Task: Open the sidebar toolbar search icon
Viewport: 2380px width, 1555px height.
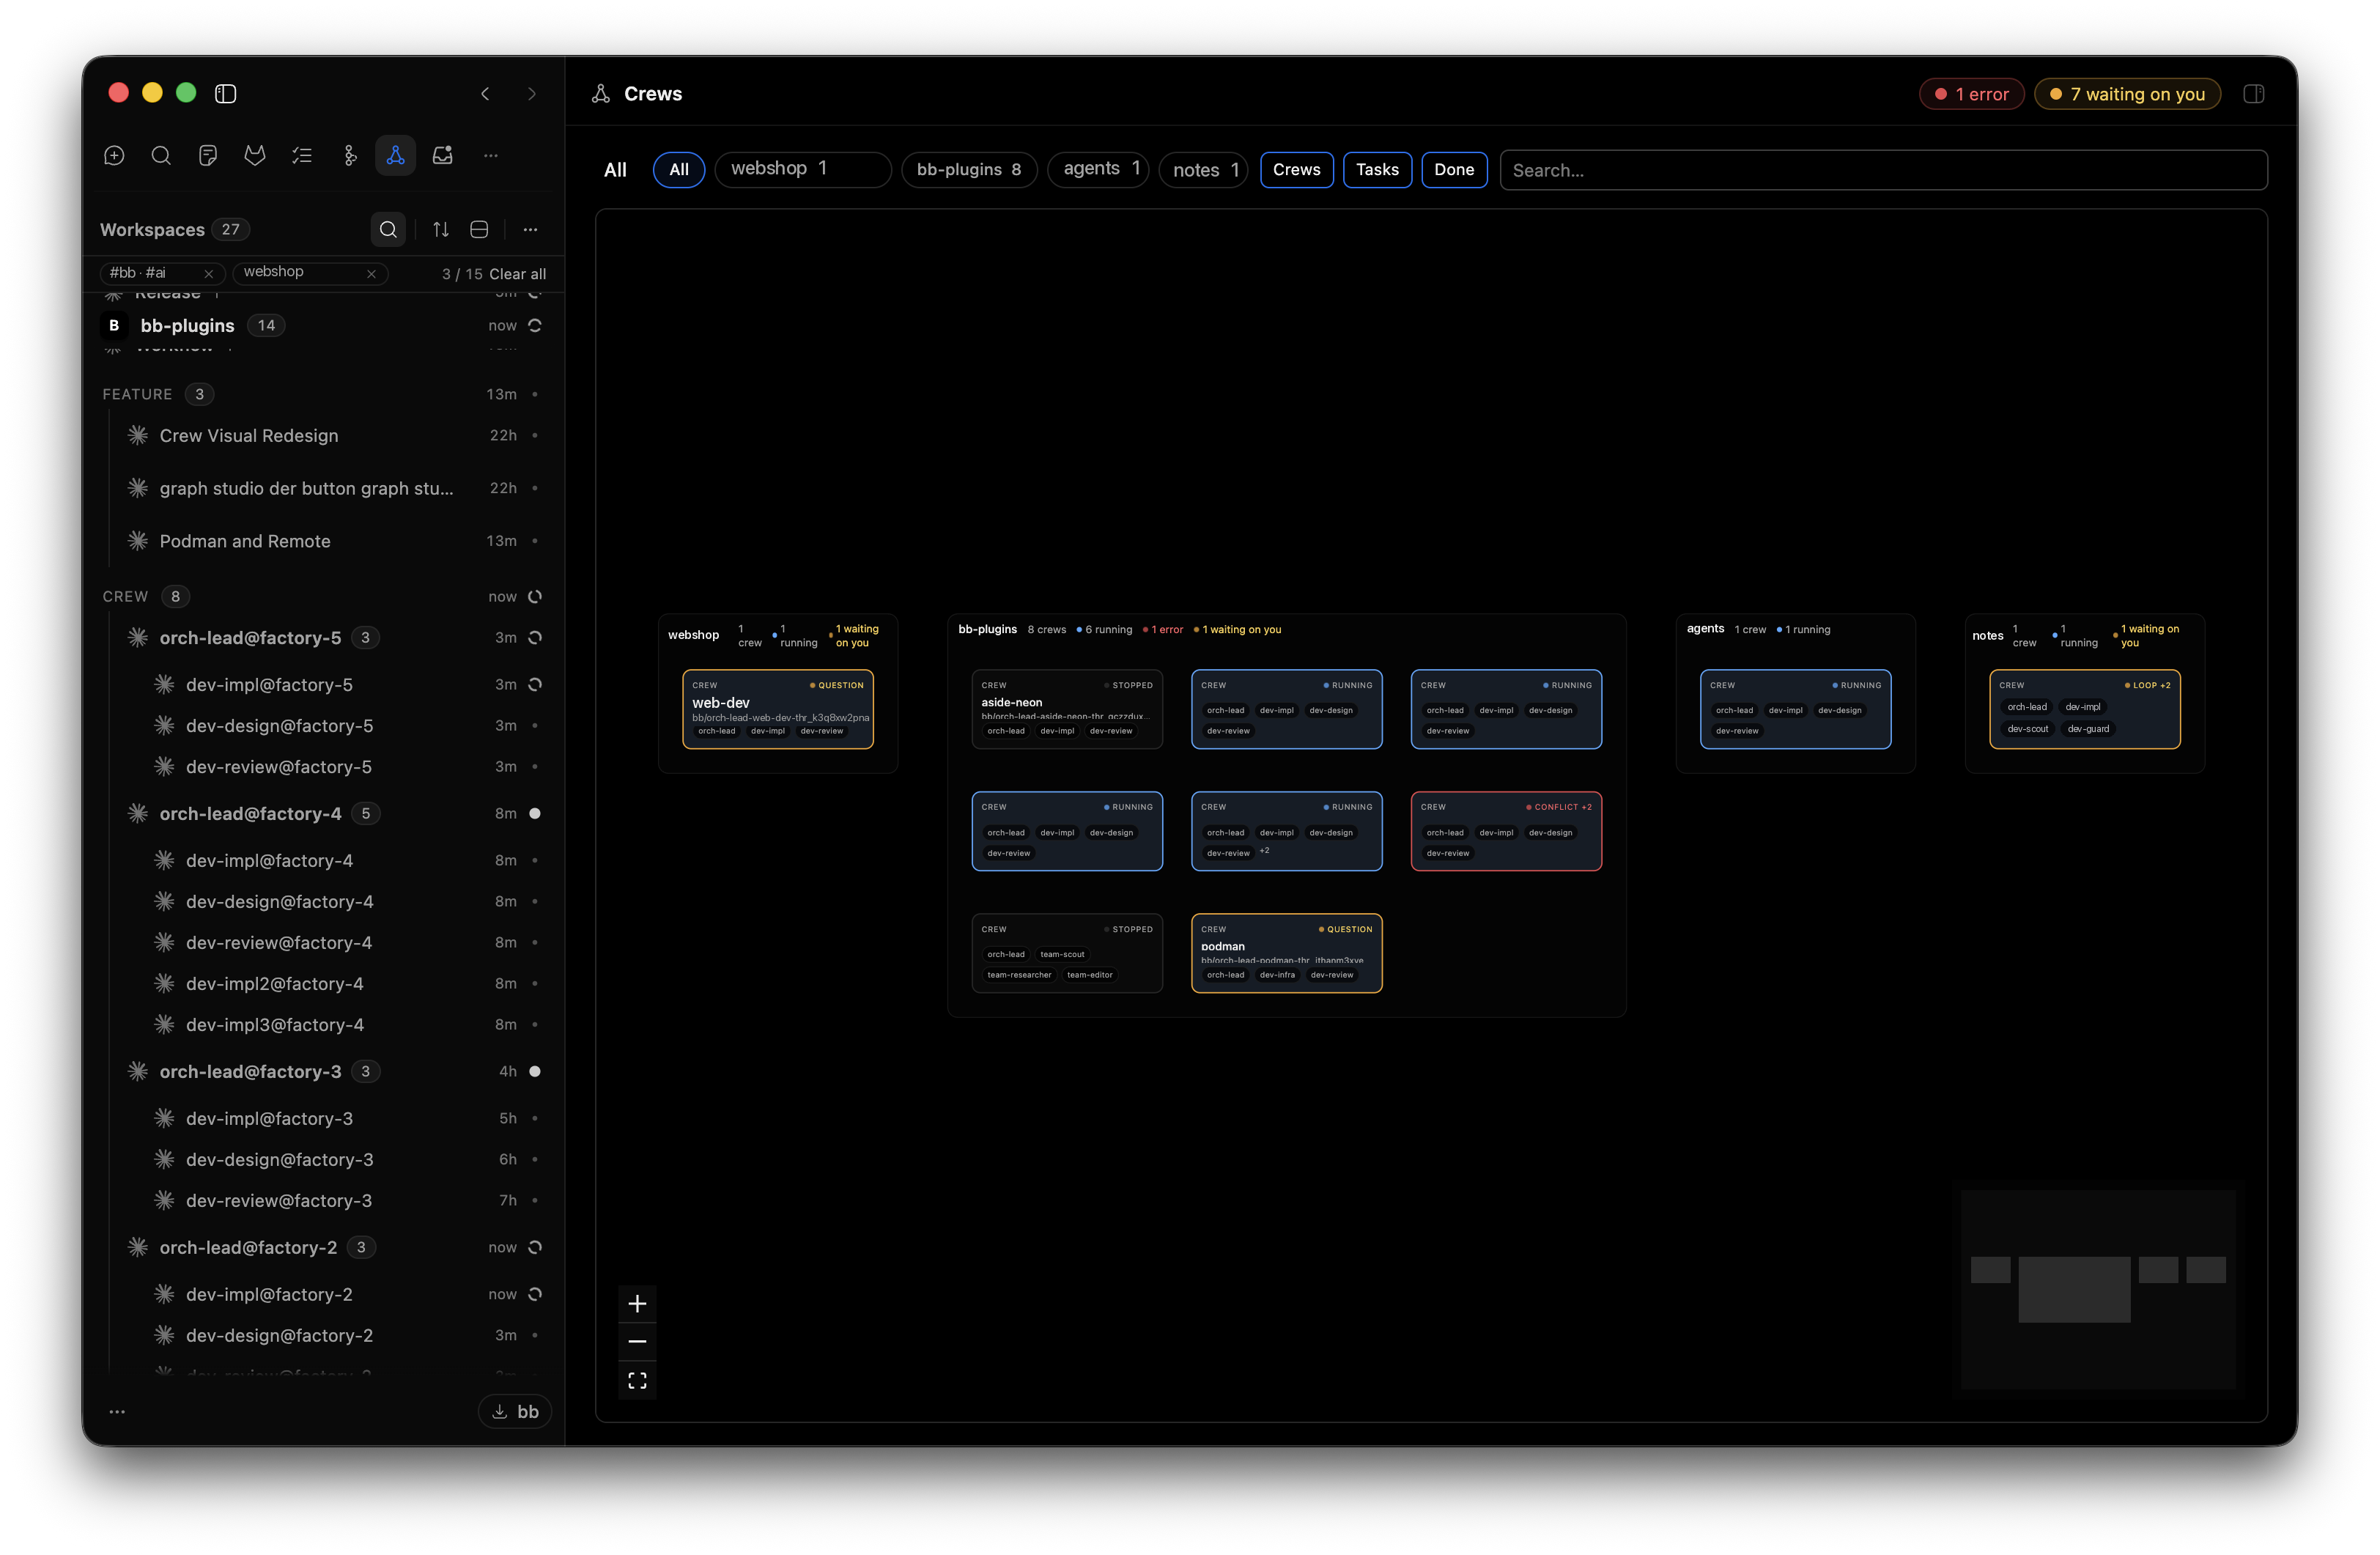Action: tap(161, 155)
